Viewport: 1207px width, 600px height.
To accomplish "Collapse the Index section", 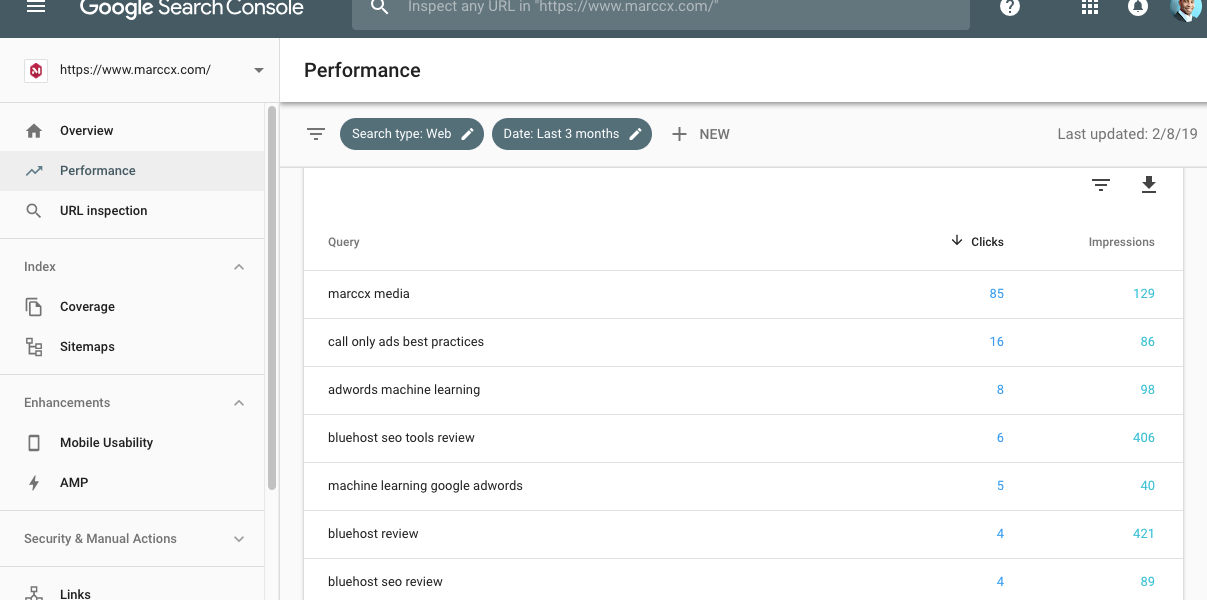I will [x=239, y=267].
